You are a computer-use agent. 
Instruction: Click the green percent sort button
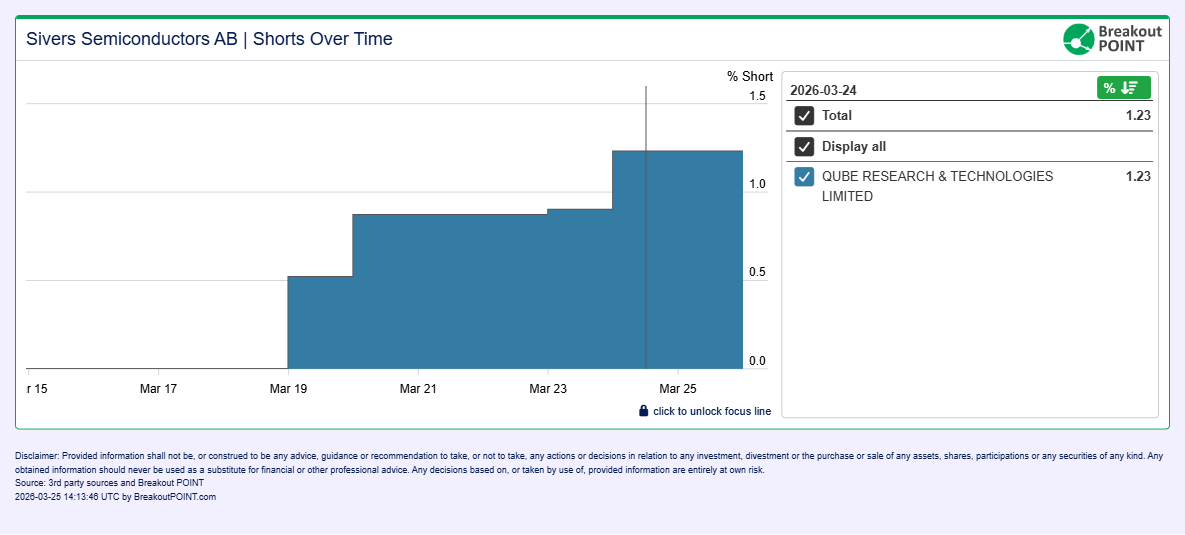coord(1124,88)
